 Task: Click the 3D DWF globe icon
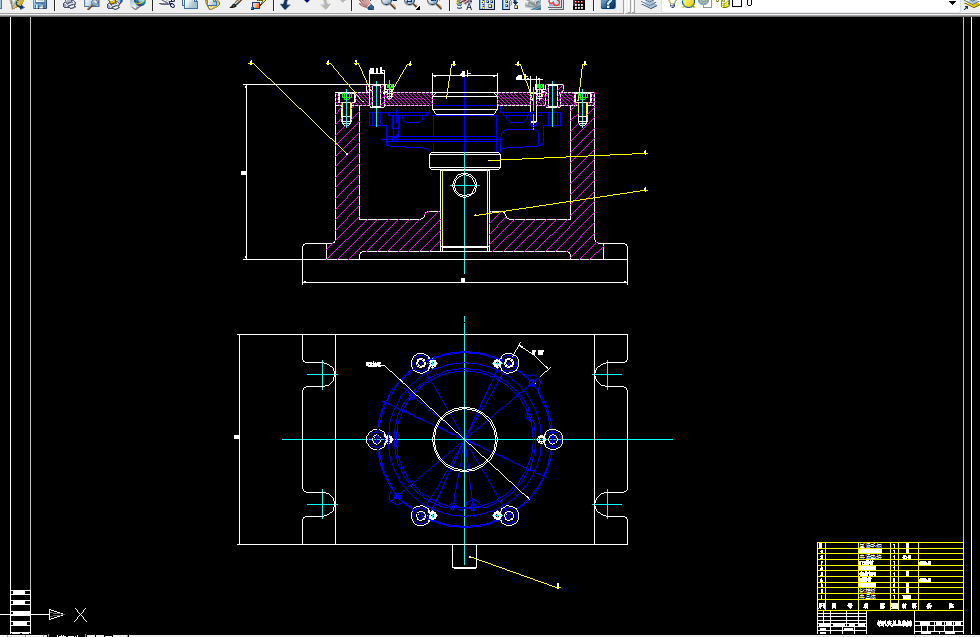(x=138, y=4)
